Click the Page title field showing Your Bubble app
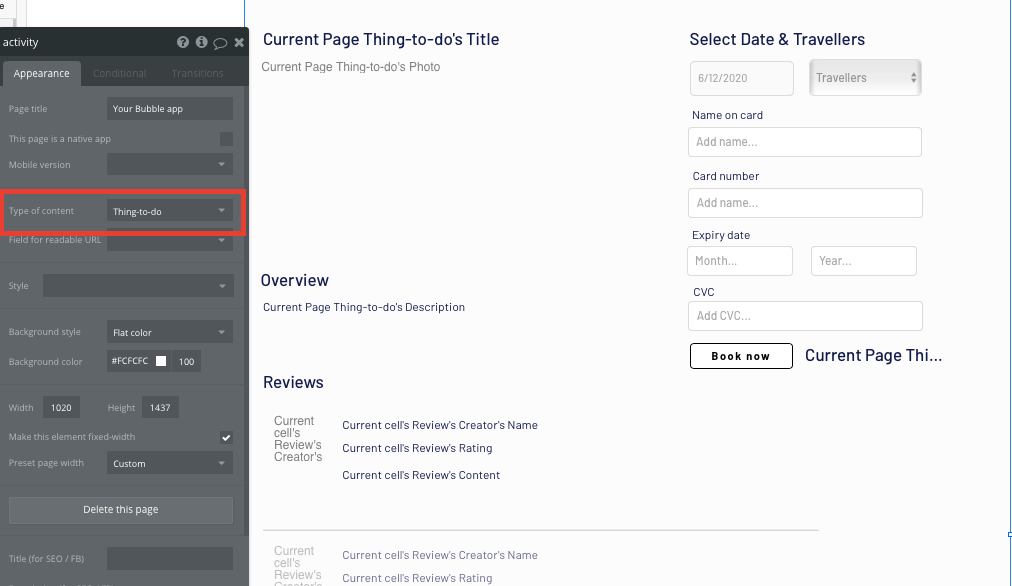1012x586 pixels. [168, 108]
